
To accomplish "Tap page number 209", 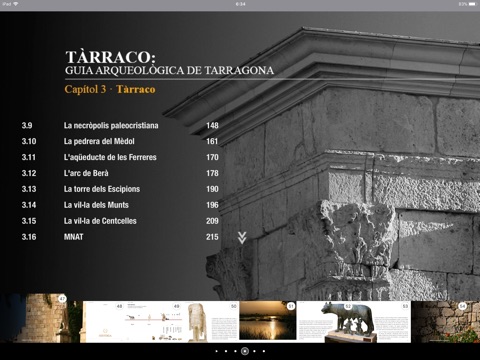I will tap(212, 221).
